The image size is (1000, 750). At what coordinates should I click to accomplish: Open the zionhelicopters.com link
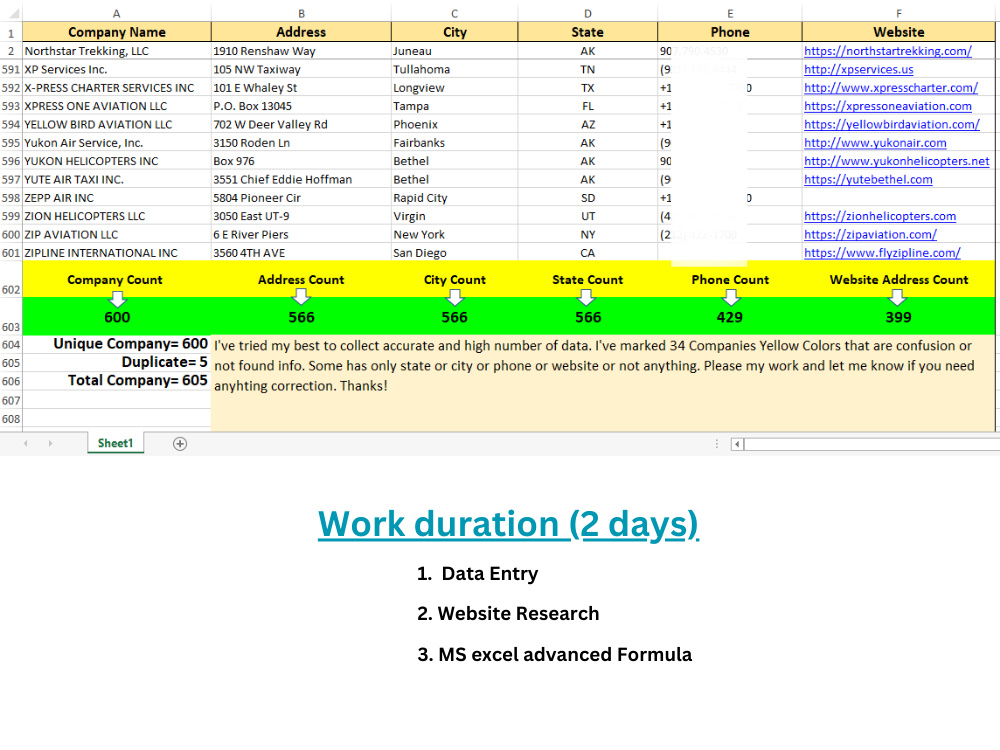(x=880, y=216)
